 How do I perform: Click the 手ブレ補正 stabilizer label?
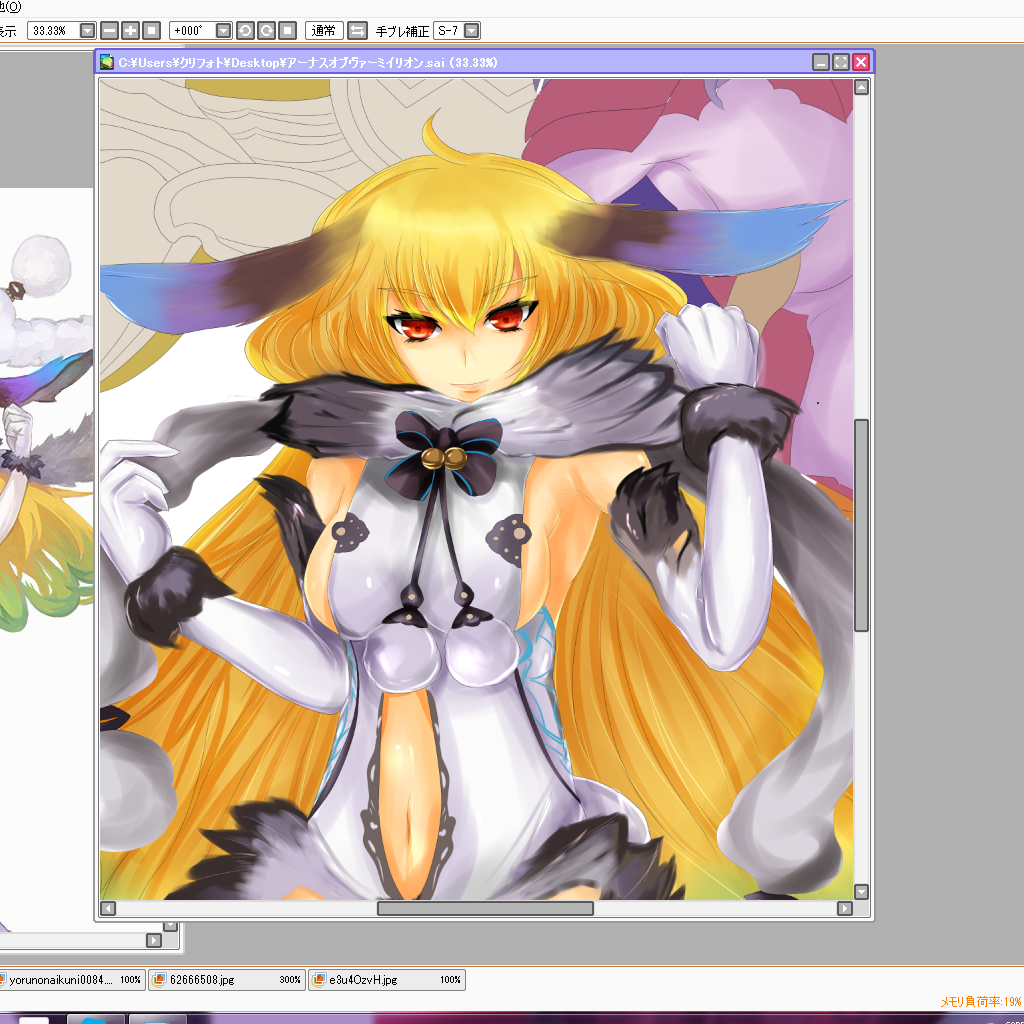pyautogui.click(x=402, y=31)
